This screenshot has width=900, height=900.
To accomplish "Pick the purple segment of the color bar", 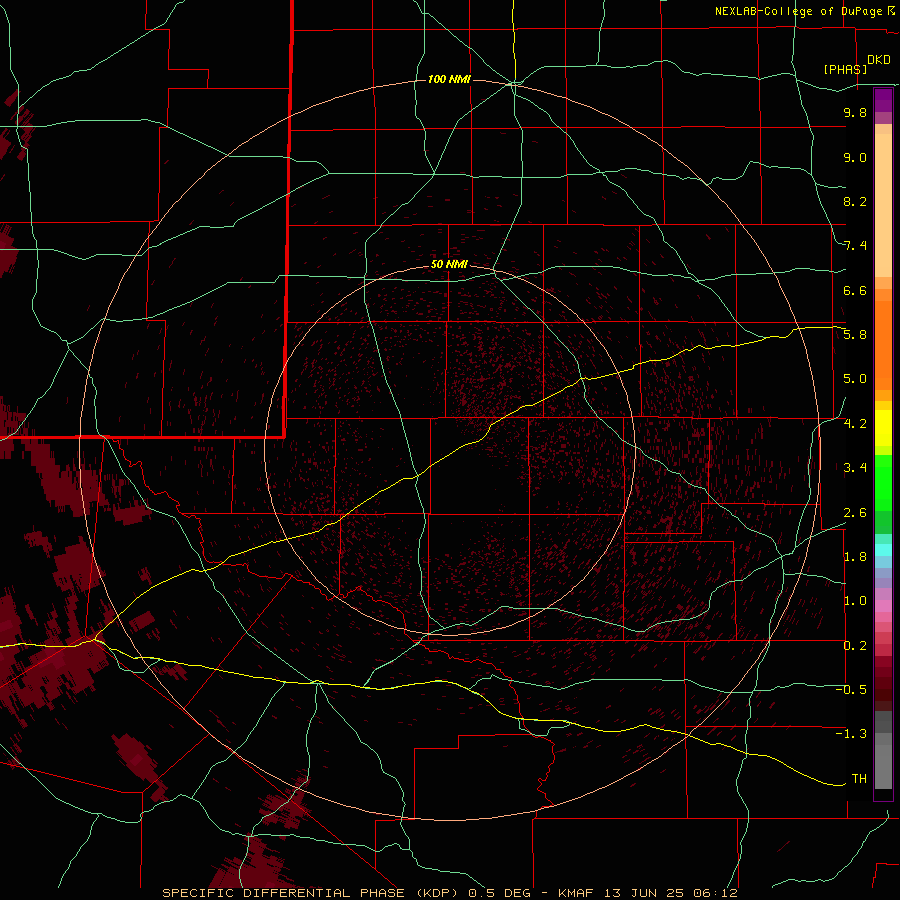I will [883, 100].
